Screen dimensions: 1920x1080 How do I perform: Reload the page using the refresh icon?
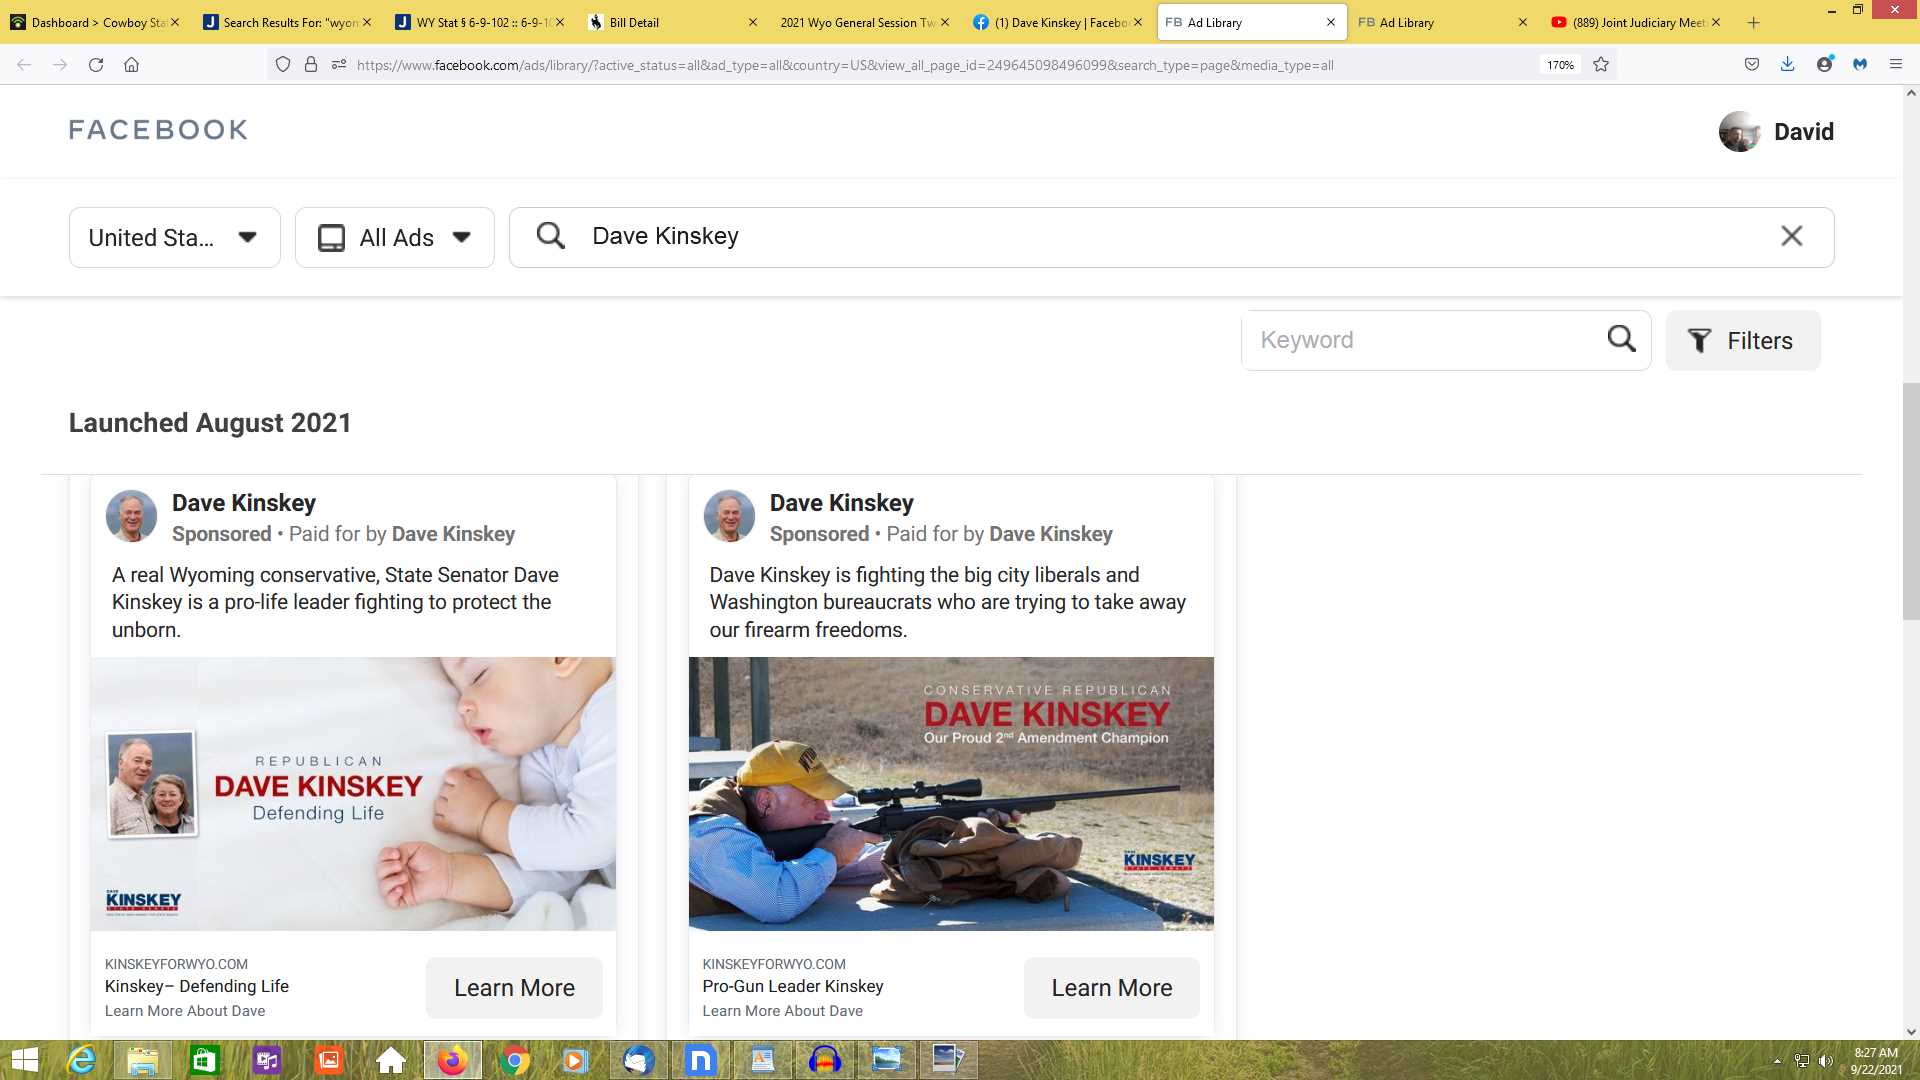pos(96,65)
